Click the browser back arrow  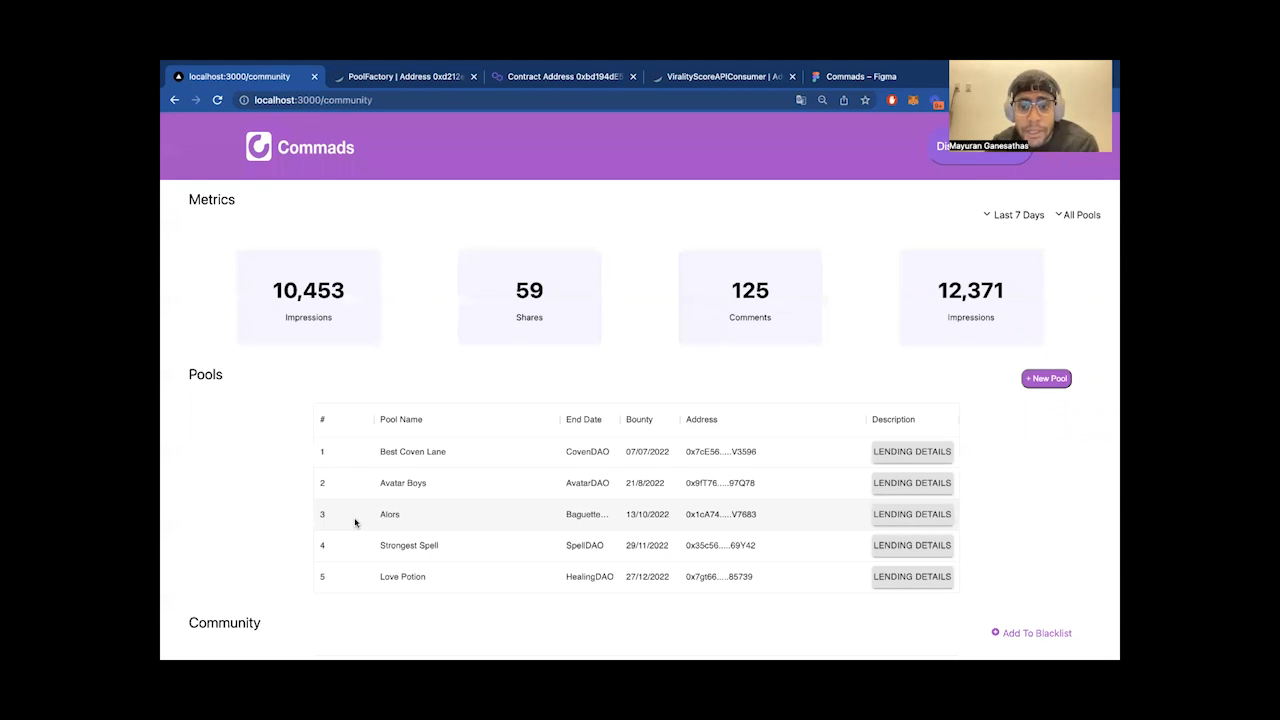[x=174, y=100]
